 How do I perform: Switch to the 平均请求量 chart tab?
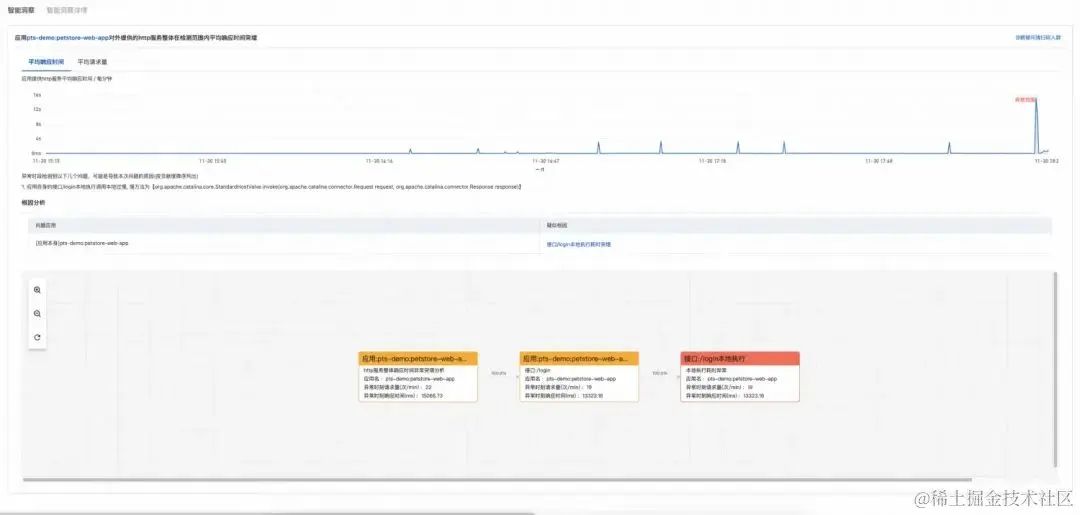[92, 62]
